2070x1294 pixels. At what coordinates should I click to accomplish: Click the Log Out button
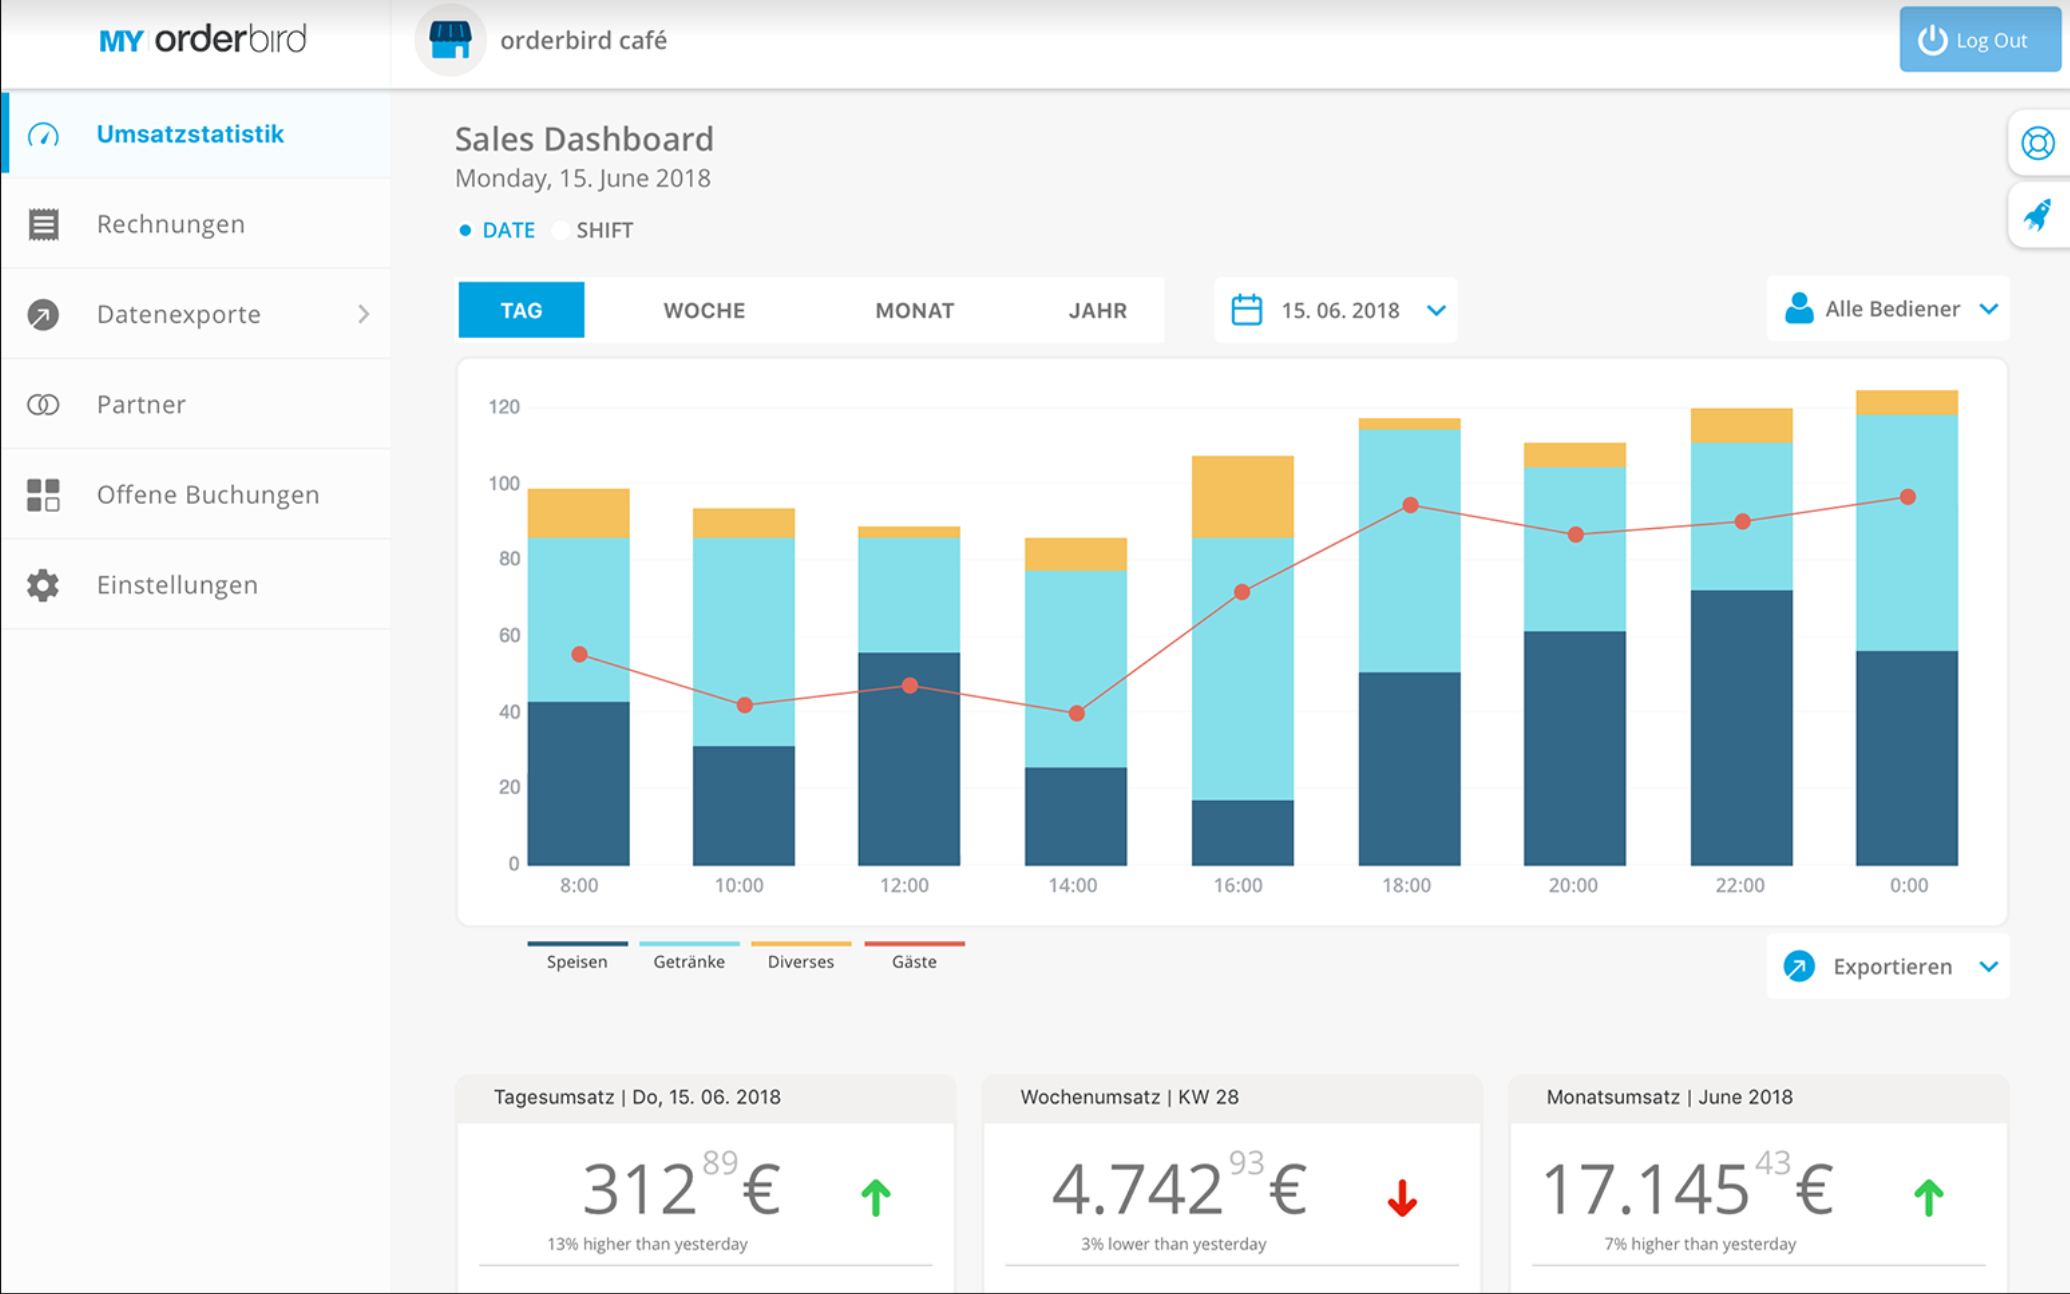(x=1978, y=40)
